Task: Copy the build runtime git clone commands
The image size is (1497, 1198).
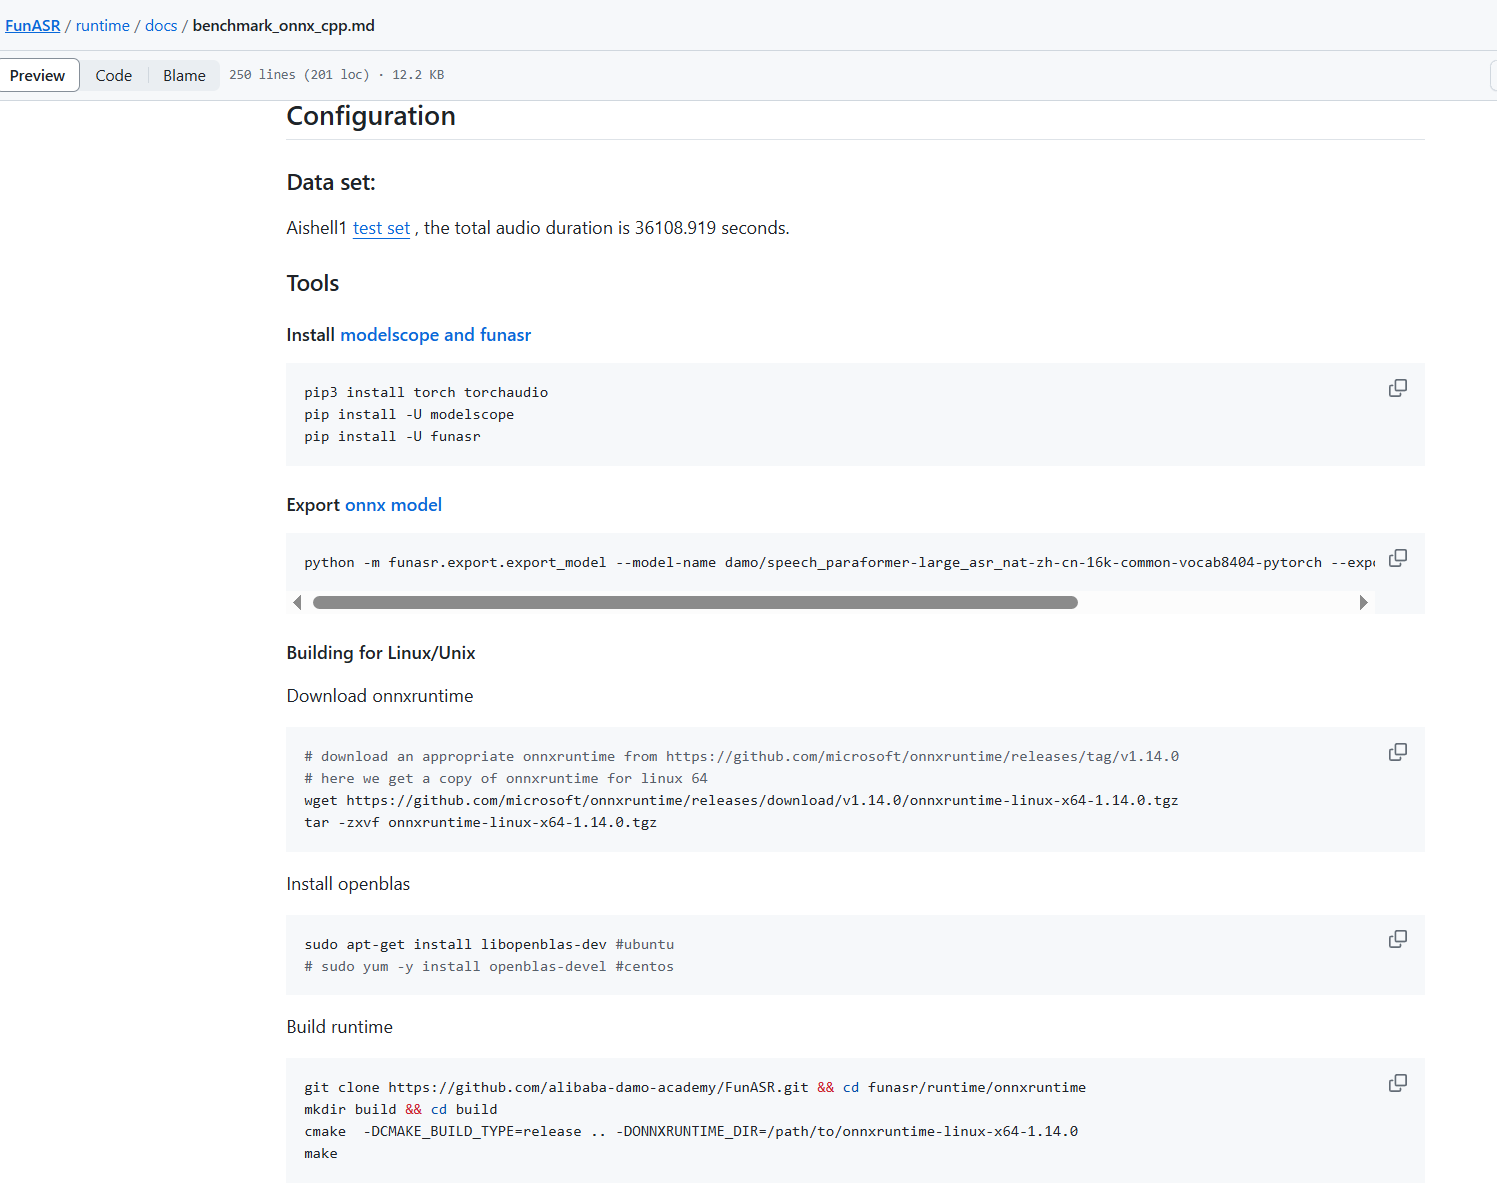Action: tap(1397, 1083)
